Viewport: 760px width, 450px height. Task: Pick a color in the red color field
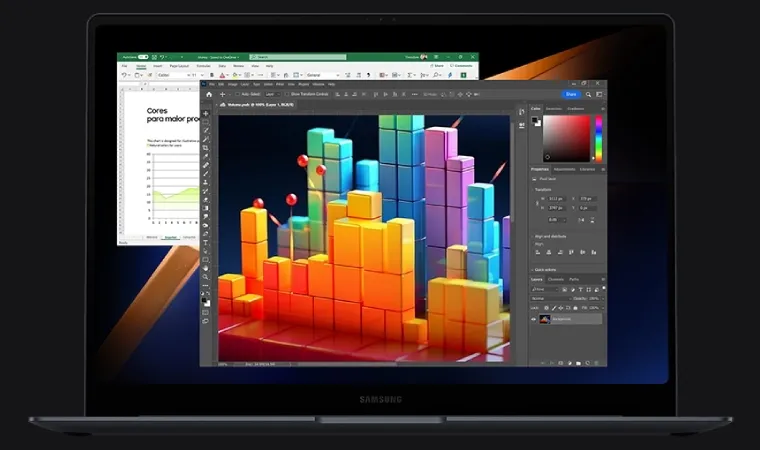click(x=566, y=139)
